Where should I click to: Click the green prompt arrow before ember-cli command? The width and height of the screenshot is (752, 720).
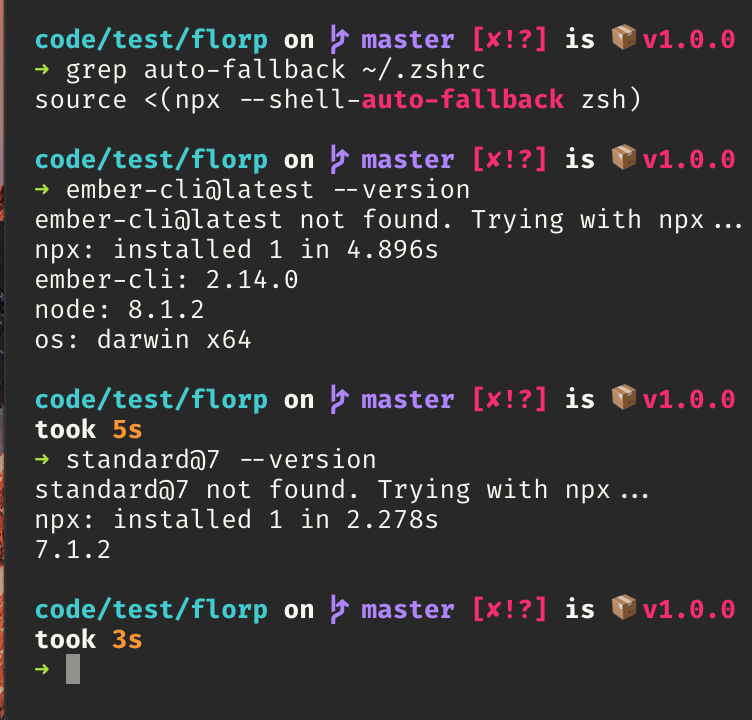42,189
